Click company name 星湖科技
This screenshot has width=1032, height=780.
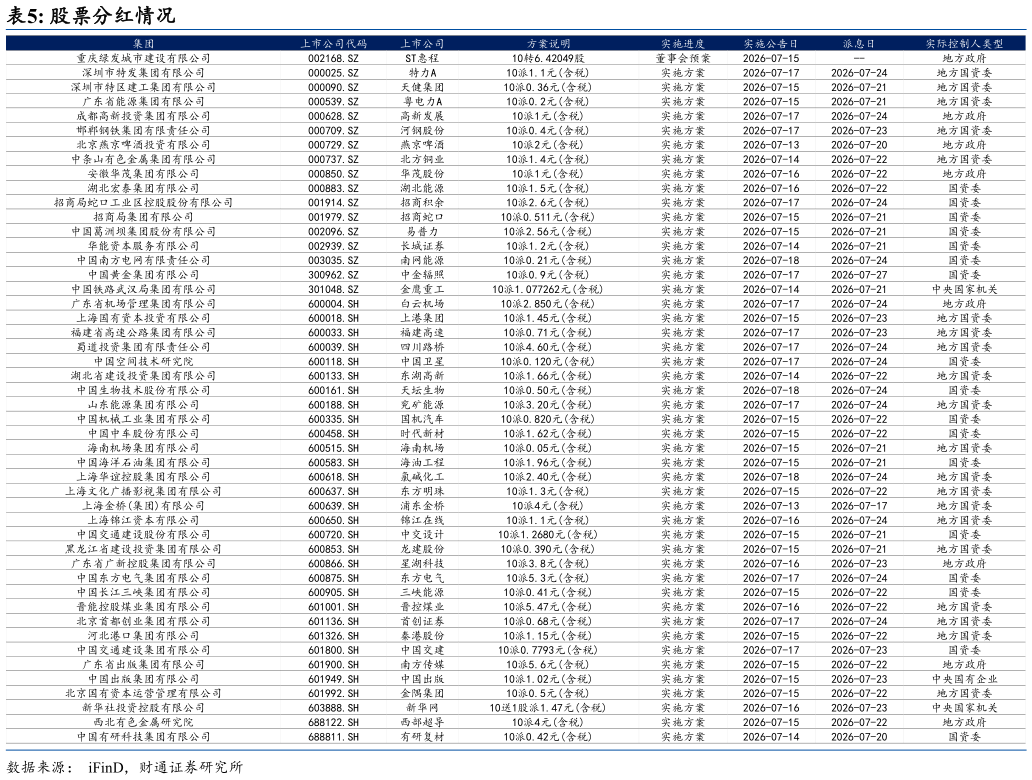pos(423,563)
